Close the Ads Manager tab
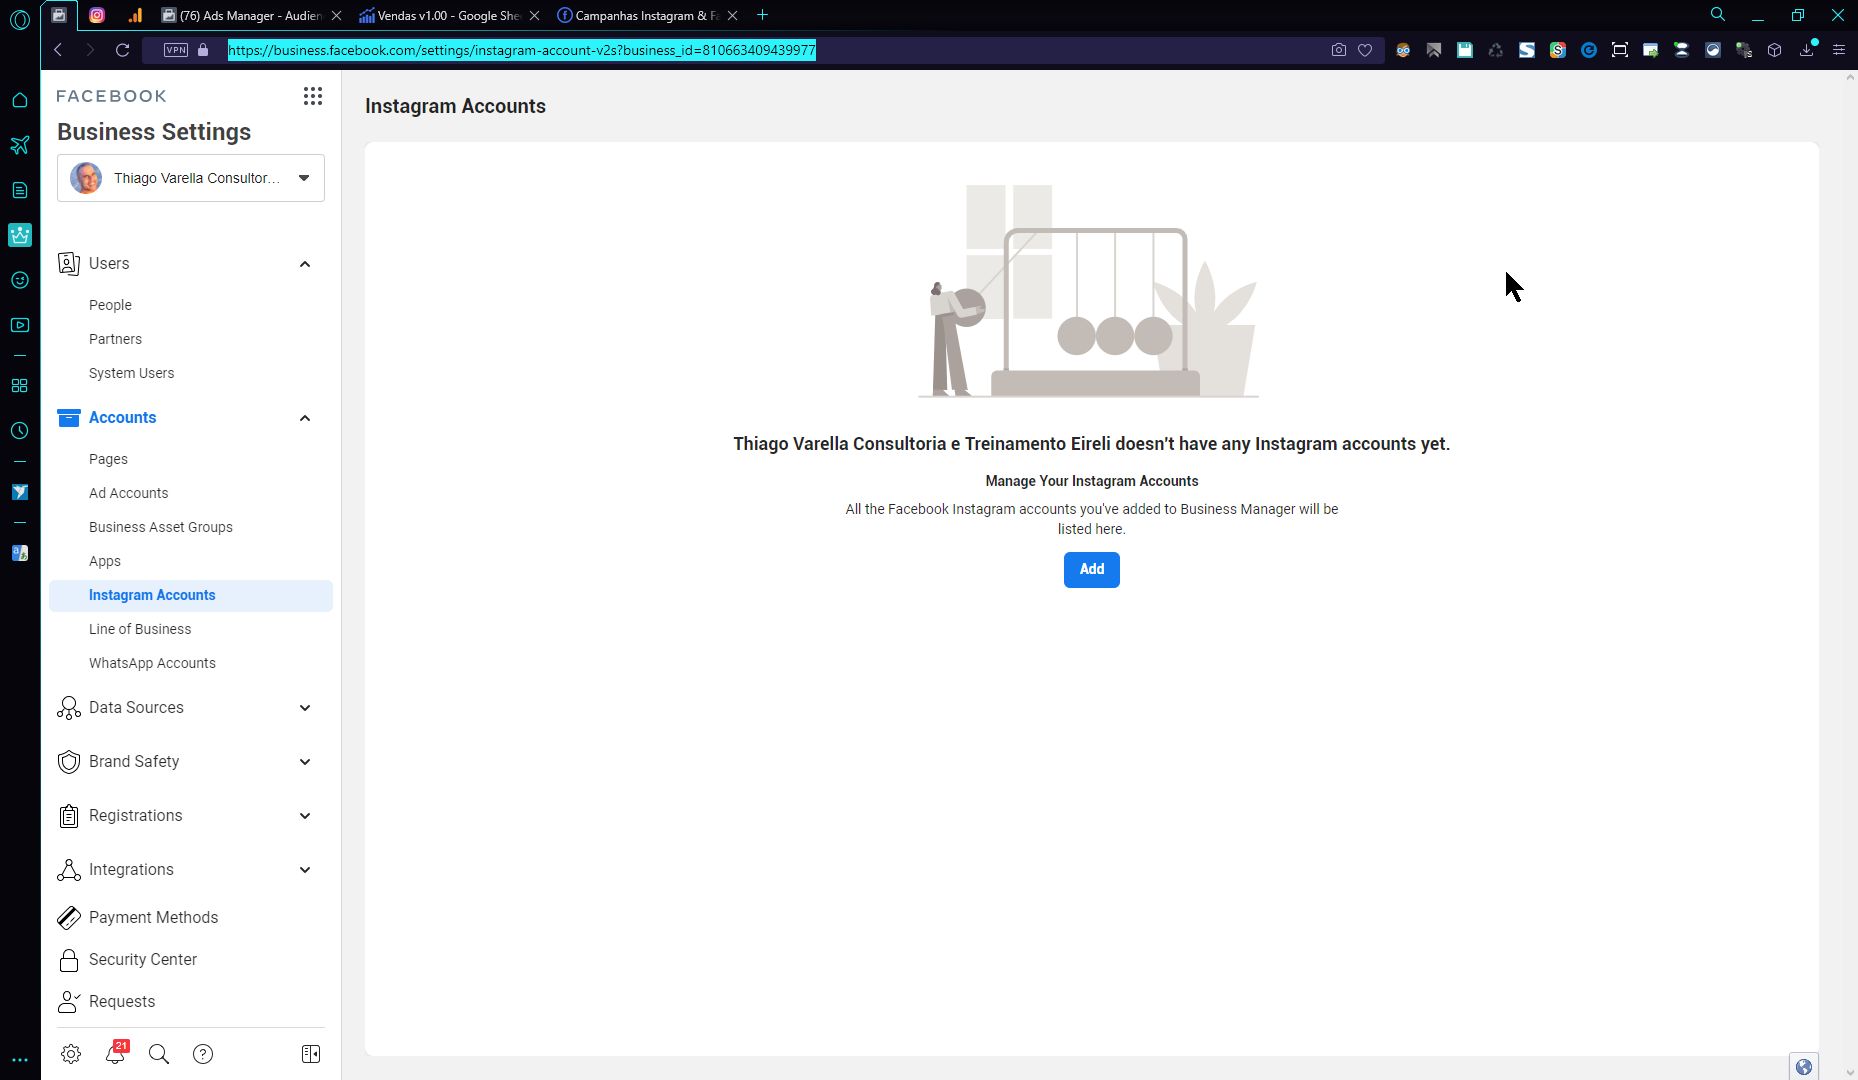Screen dimensions: 1858x1080 (x=336, y=15)
